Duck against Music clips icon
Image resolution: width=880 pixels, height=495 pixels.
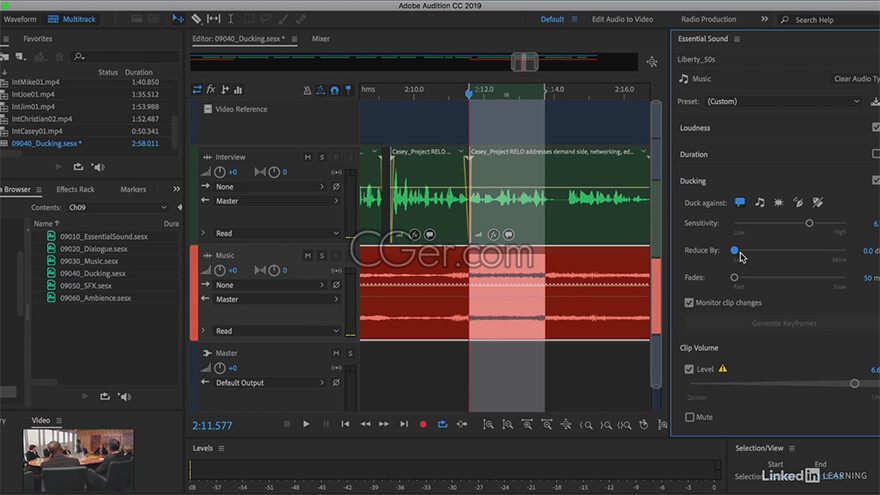tap(759, 203)
